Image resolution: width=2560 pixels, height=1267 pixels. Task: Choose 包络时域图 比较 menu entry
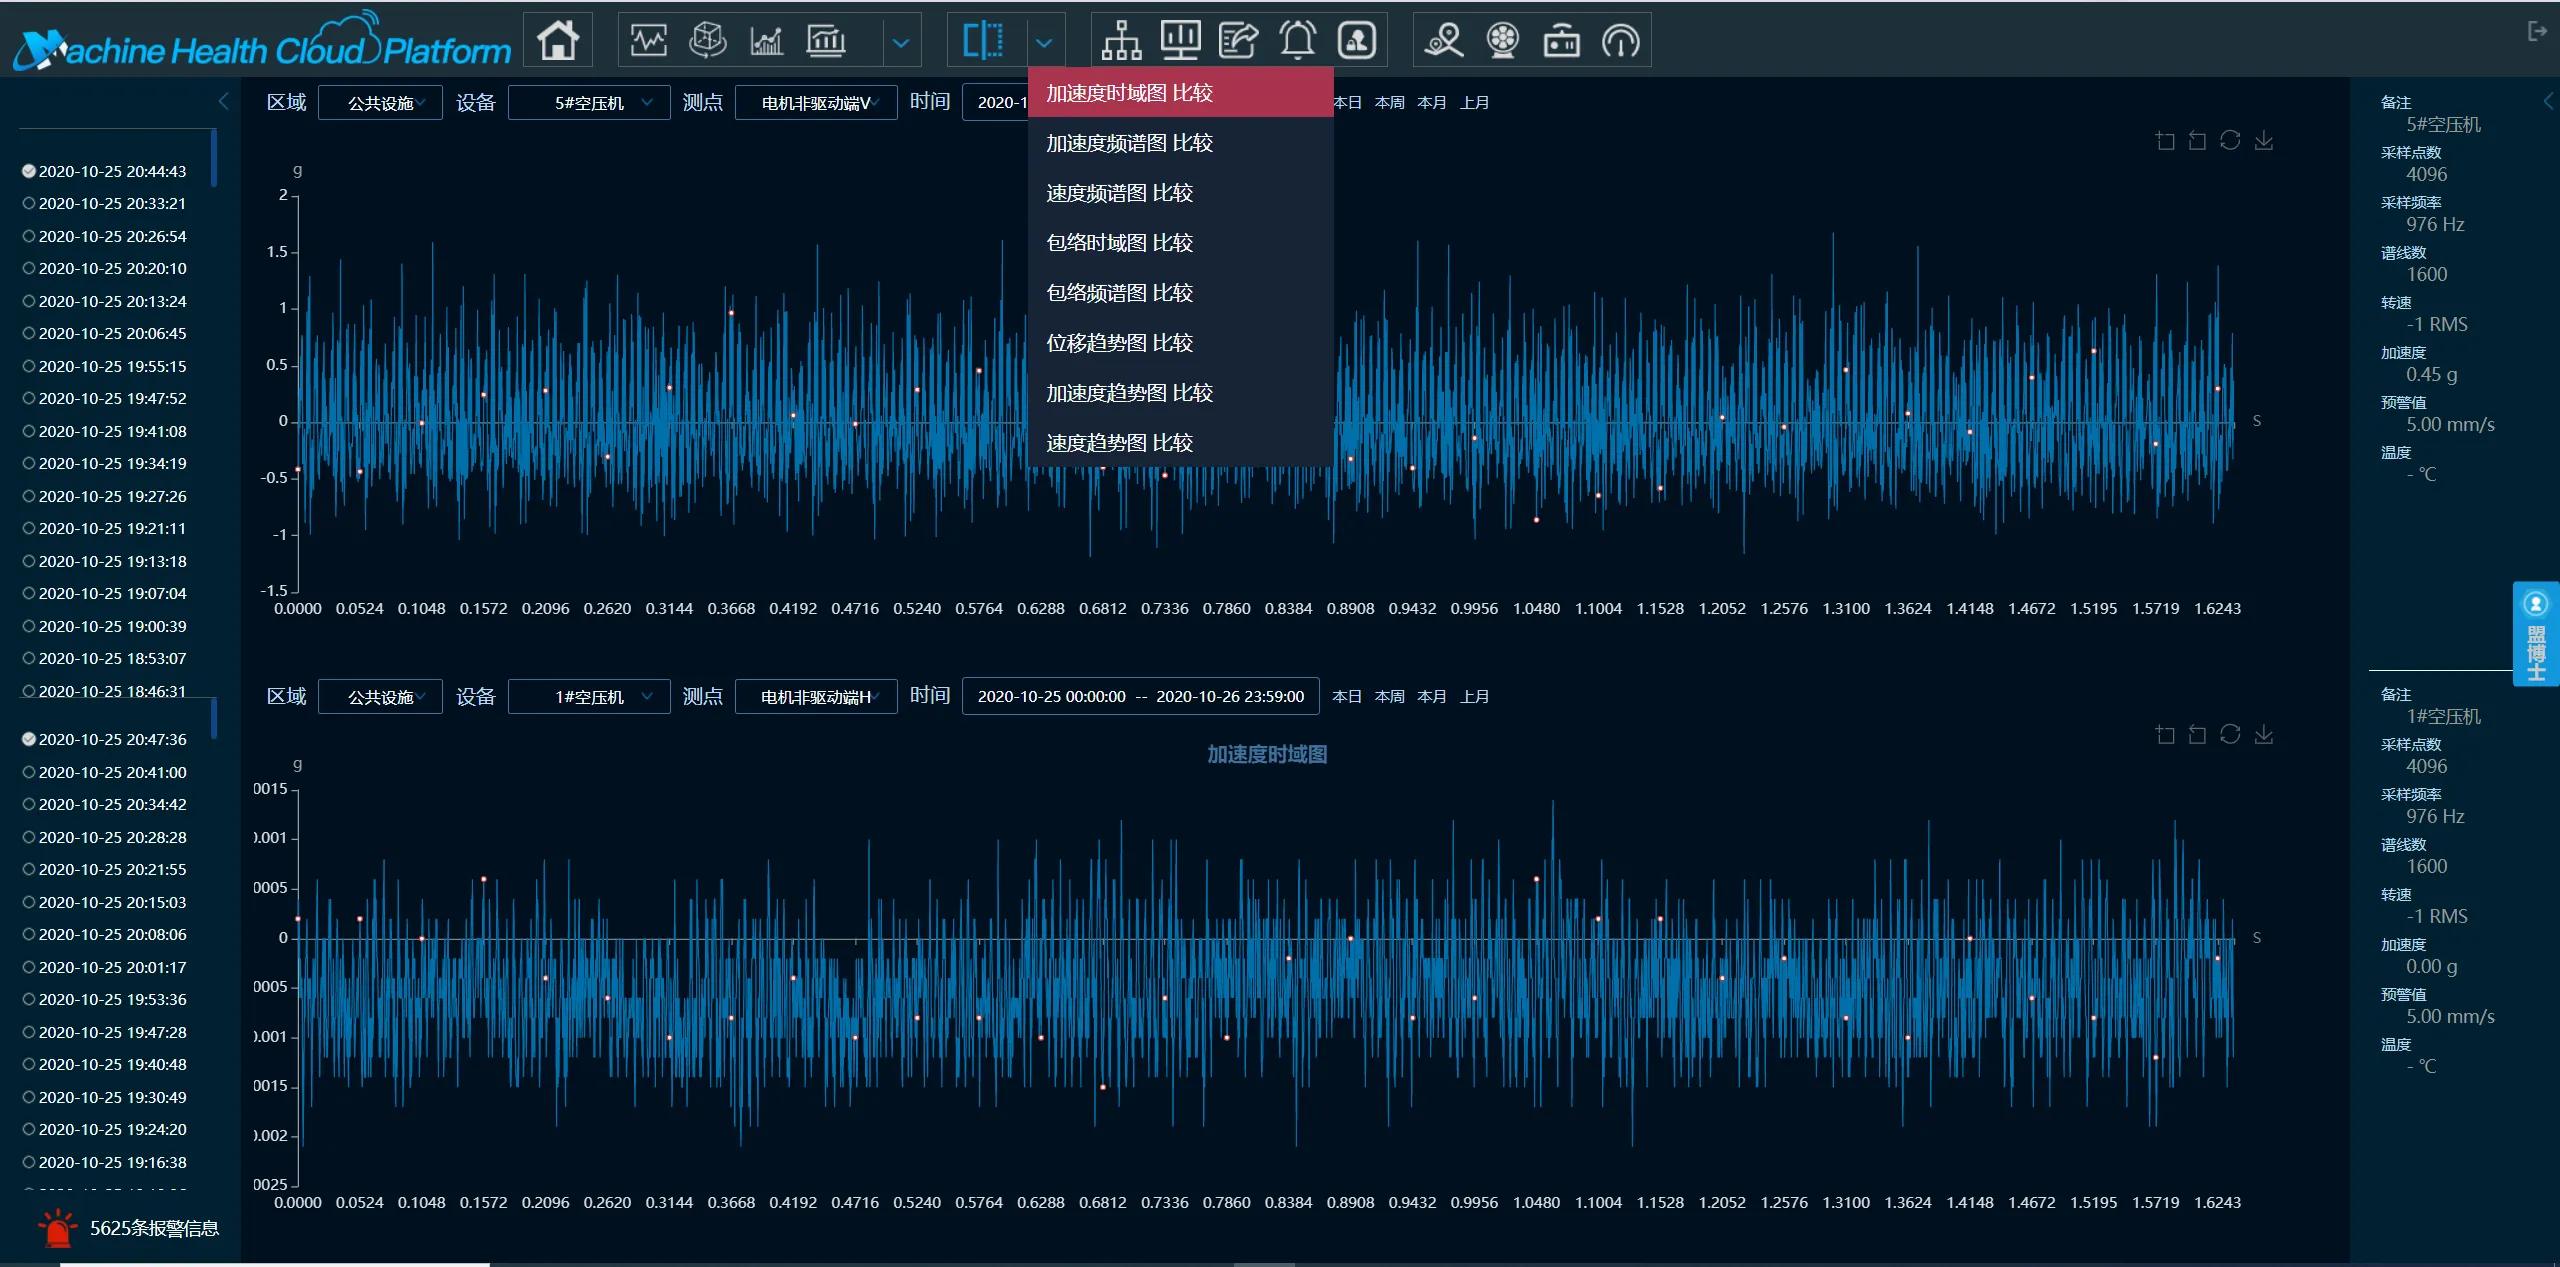tap(1180, 243)
